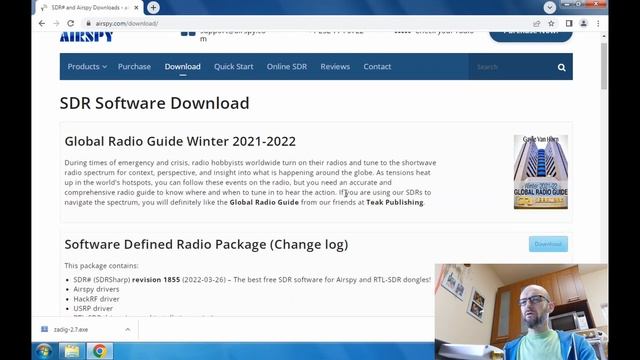Bookmark this page with star icon

point(551,23)
